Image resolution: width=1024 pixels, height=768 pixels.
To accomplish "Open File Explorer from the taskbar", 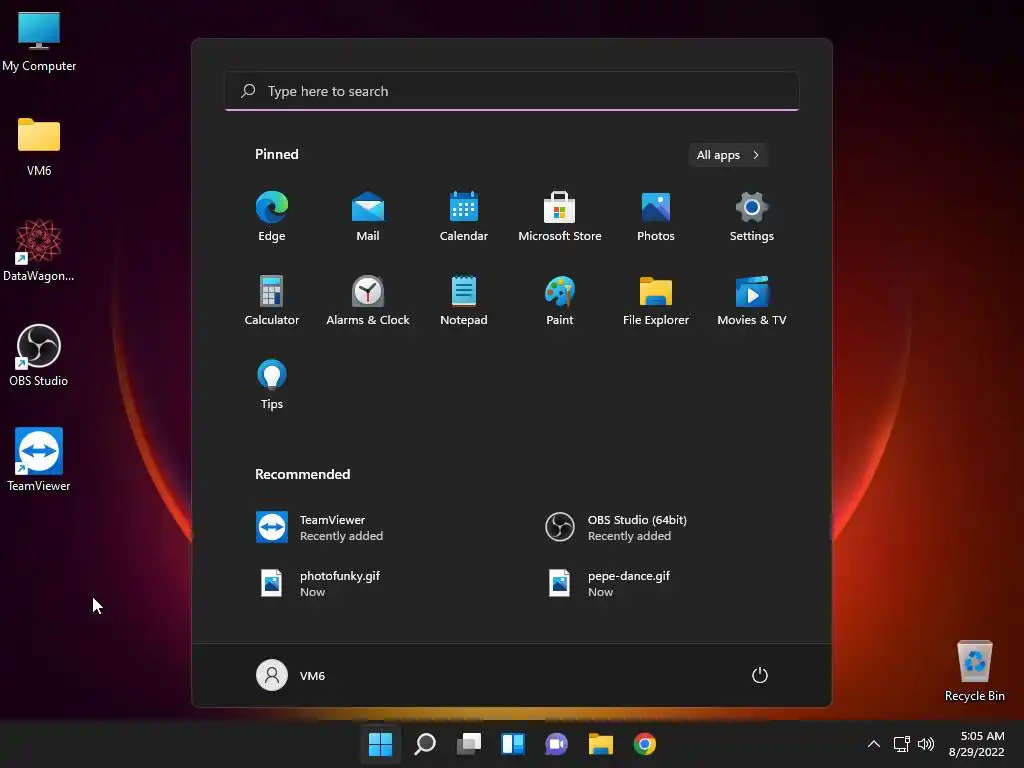I will tap(601, 744).
